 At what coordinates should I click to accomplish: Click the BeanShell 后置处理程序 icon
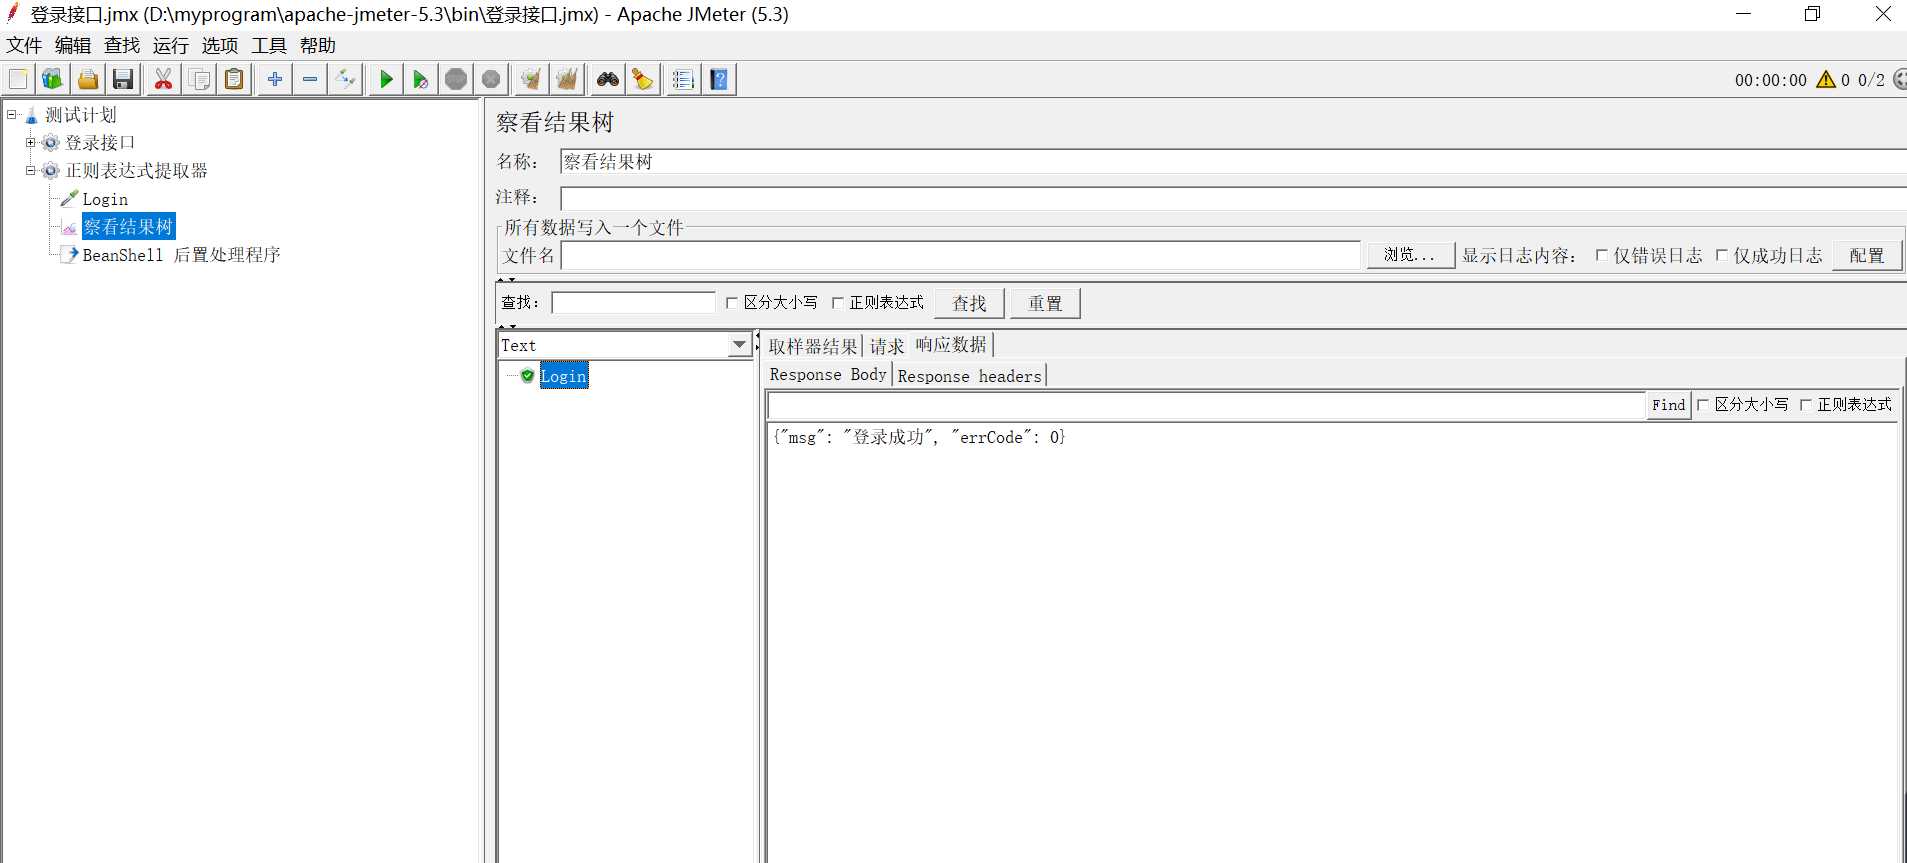(70, 255)
